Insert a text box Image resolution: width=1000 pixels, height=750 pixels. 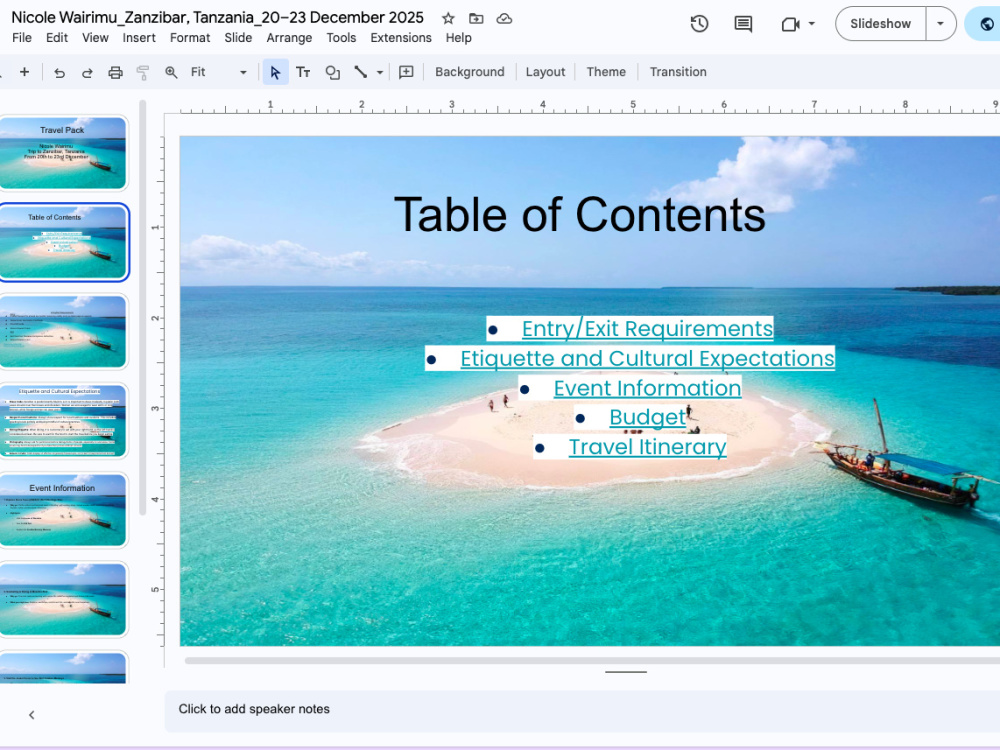303,72
